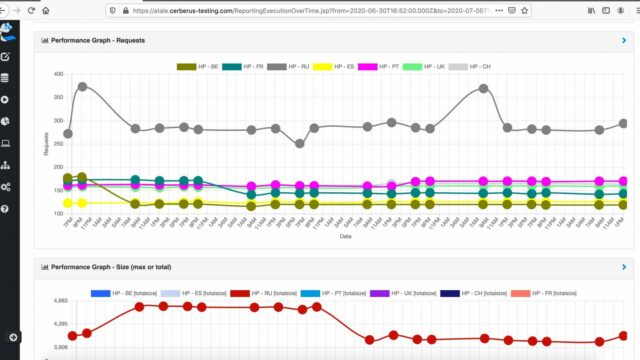Image resolution: width=640 pixels, height=360 pixels.
Task: Toggle the browser sidebar view icon
Action: 606,11
